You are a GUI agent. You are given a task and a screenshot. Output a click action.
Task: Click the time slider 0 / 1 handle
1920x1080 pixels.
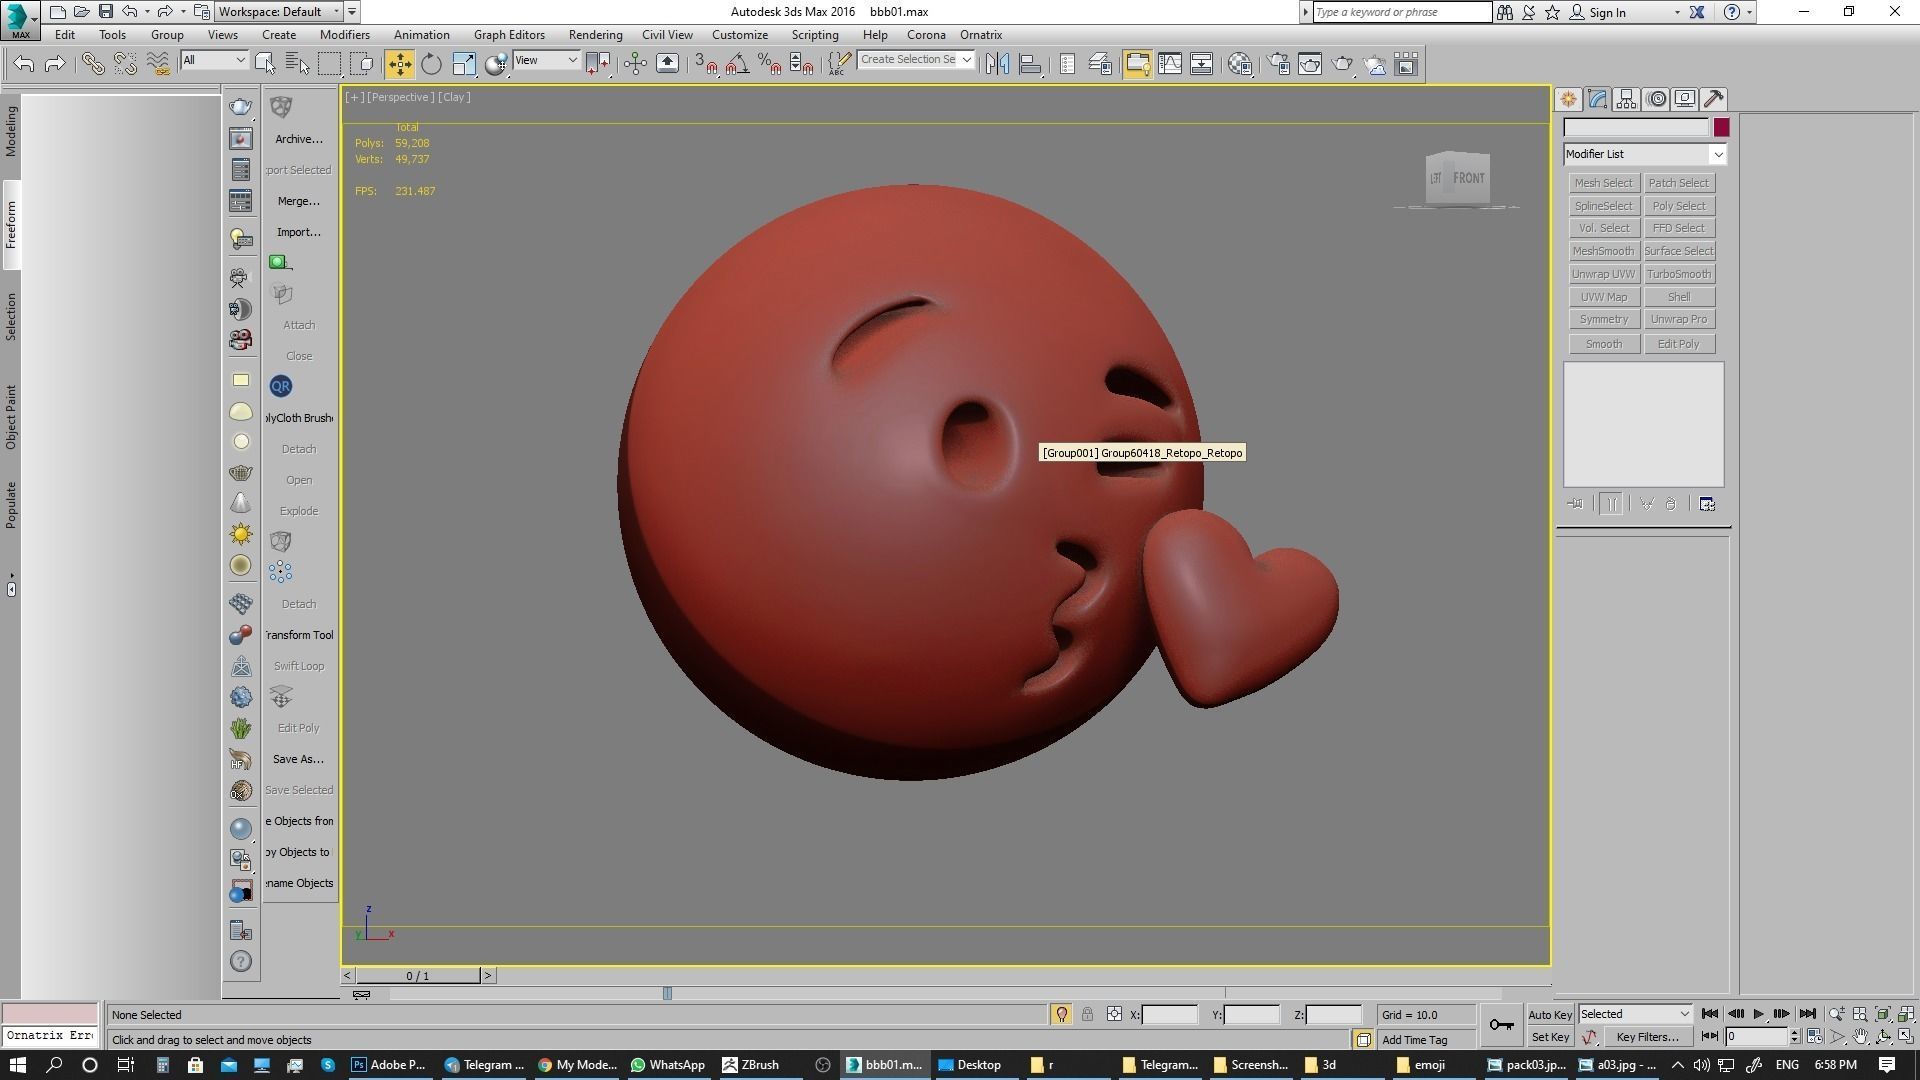[x=418, y=975]
